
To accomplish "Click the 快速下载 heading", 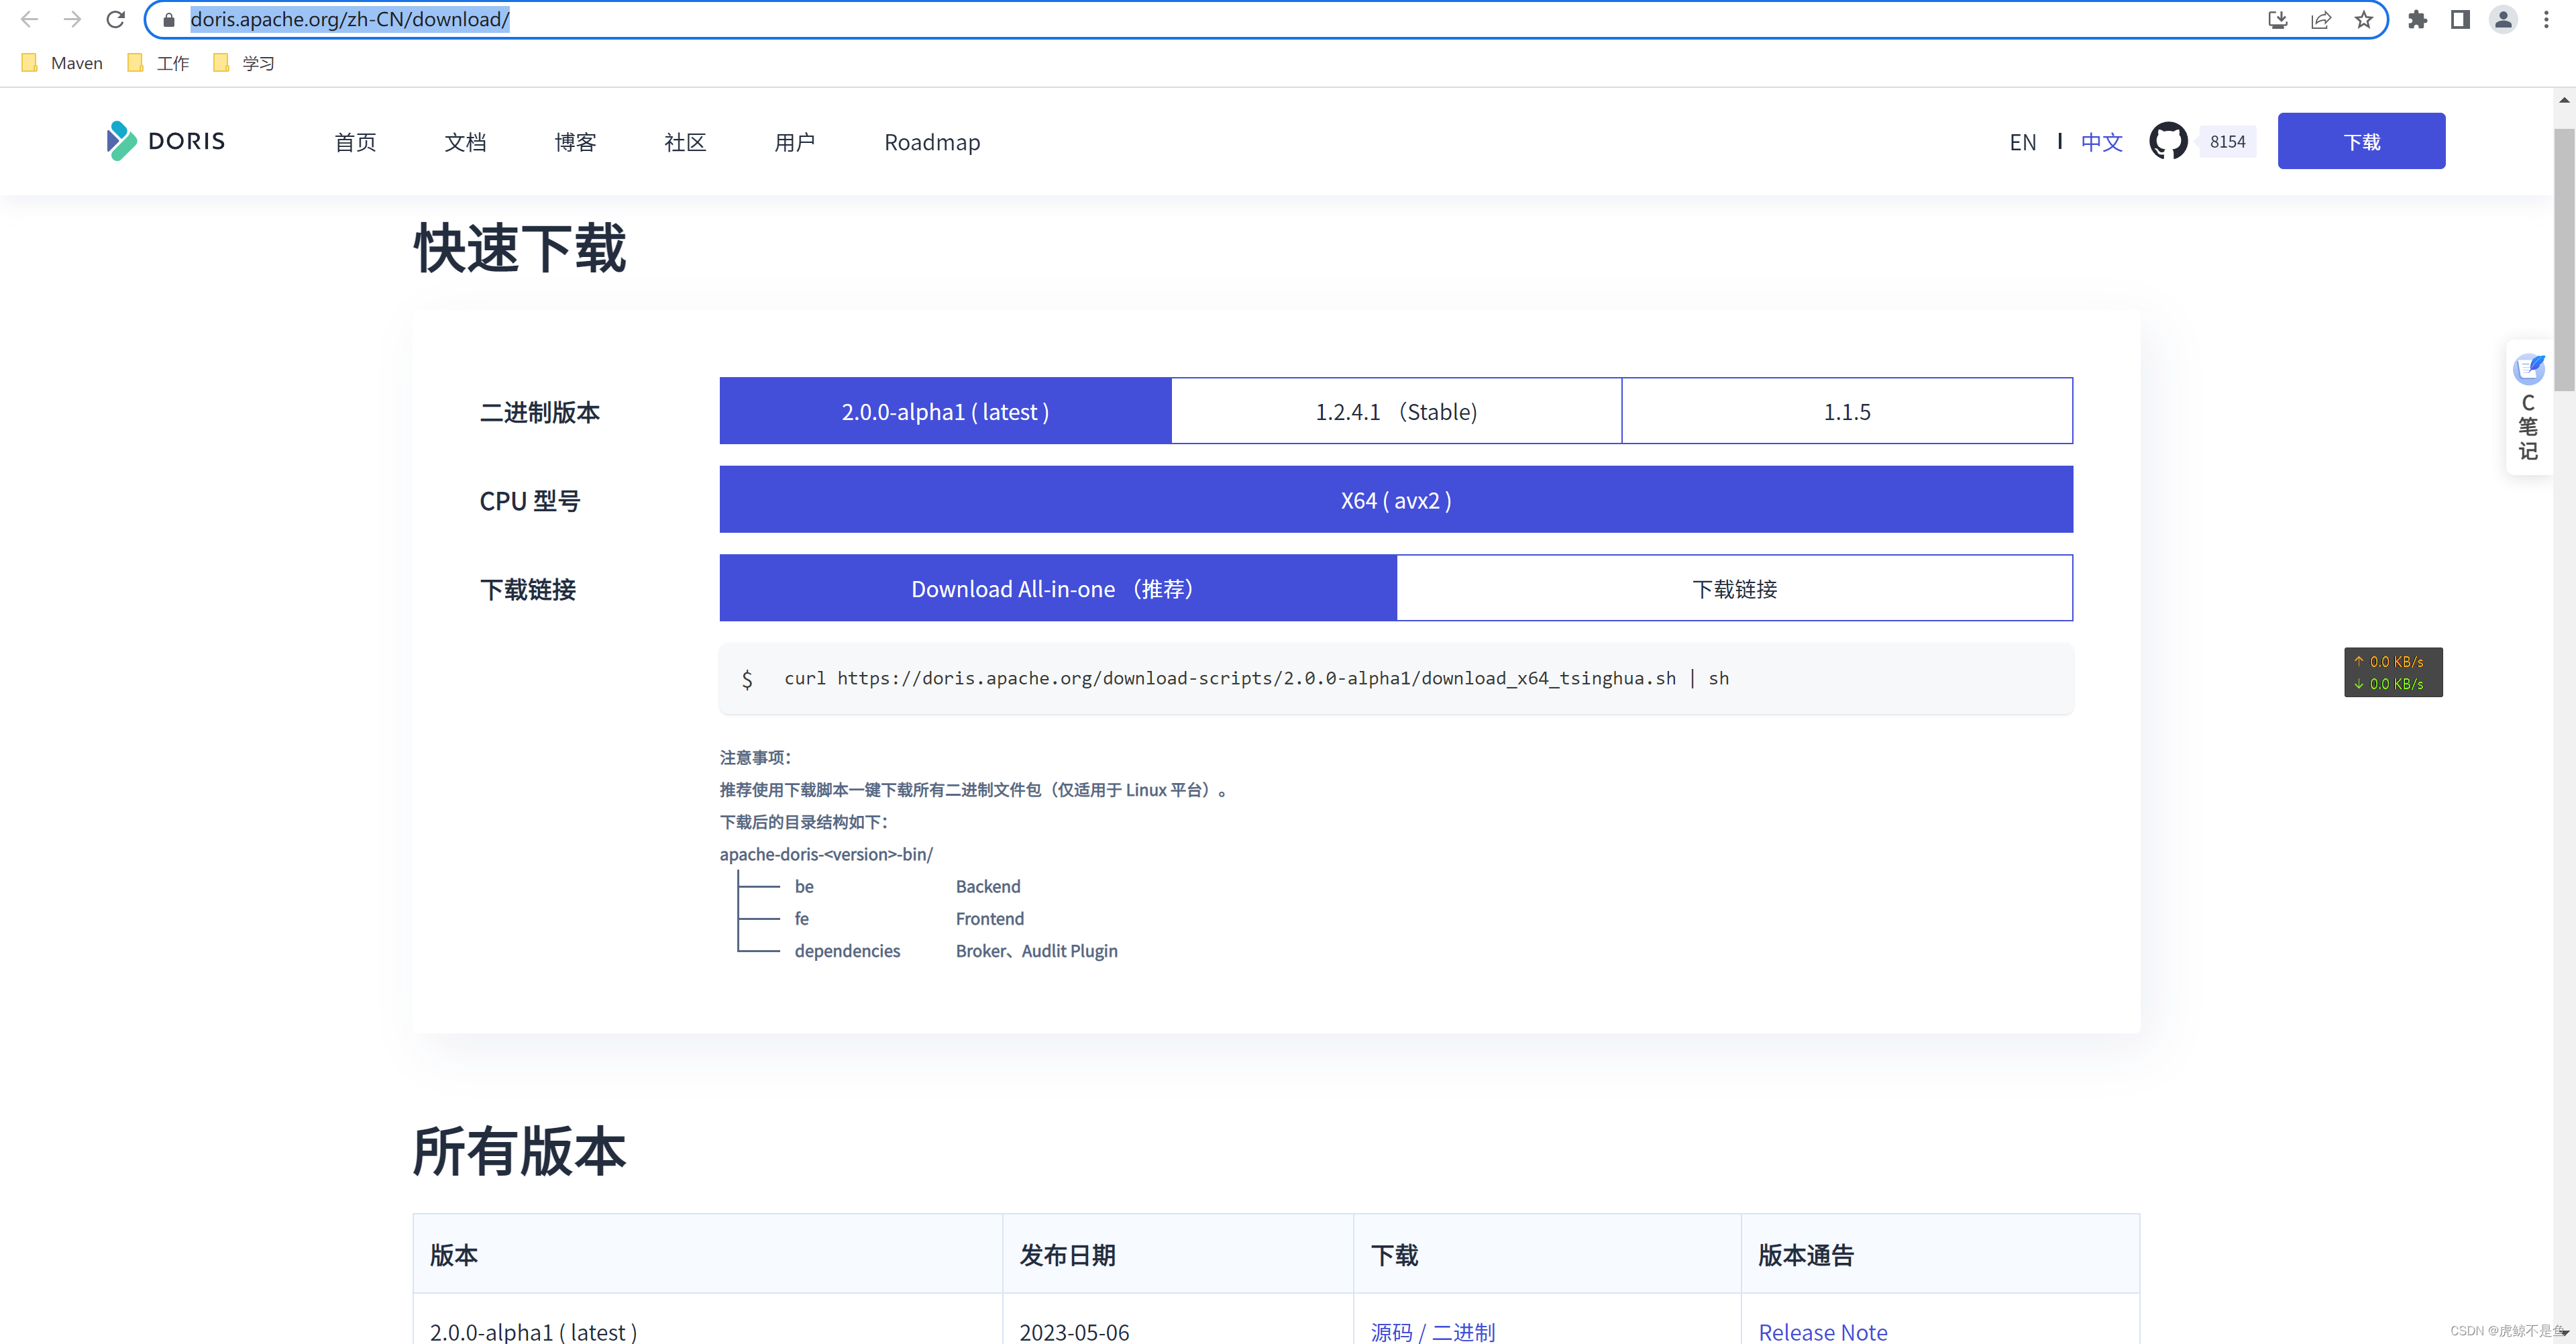I will (x=520, y=248).
